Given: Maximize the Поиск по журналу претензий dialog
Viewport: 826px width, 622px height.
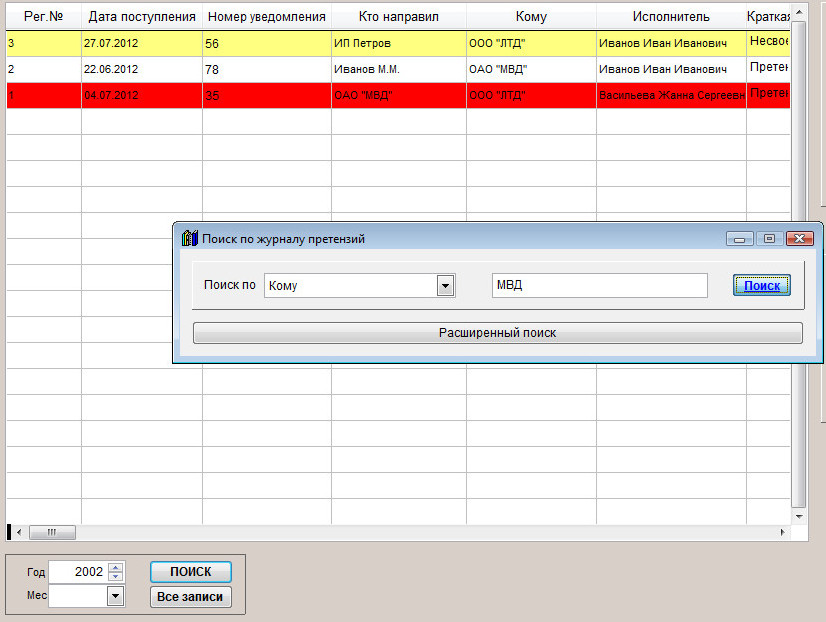Looking at the screenshot, I should pyautogui.click(x=769, y=239).
